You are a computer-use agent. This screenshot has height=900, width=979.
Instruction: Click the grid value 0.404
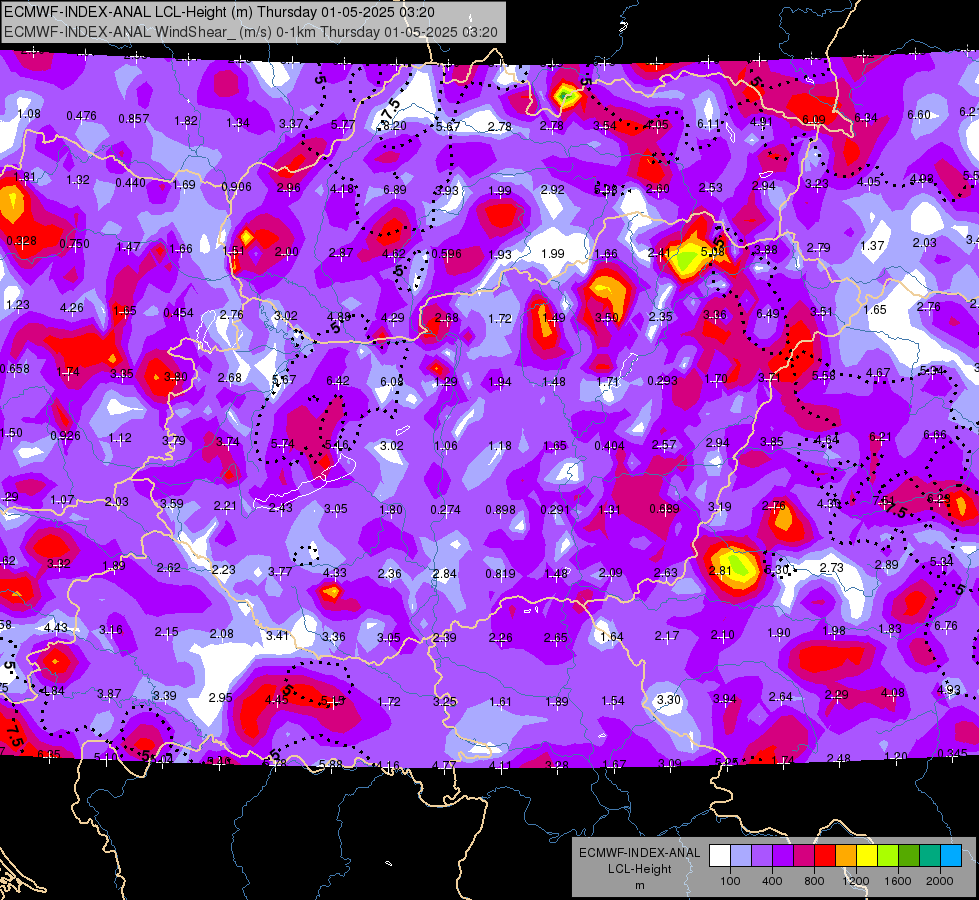609,445
